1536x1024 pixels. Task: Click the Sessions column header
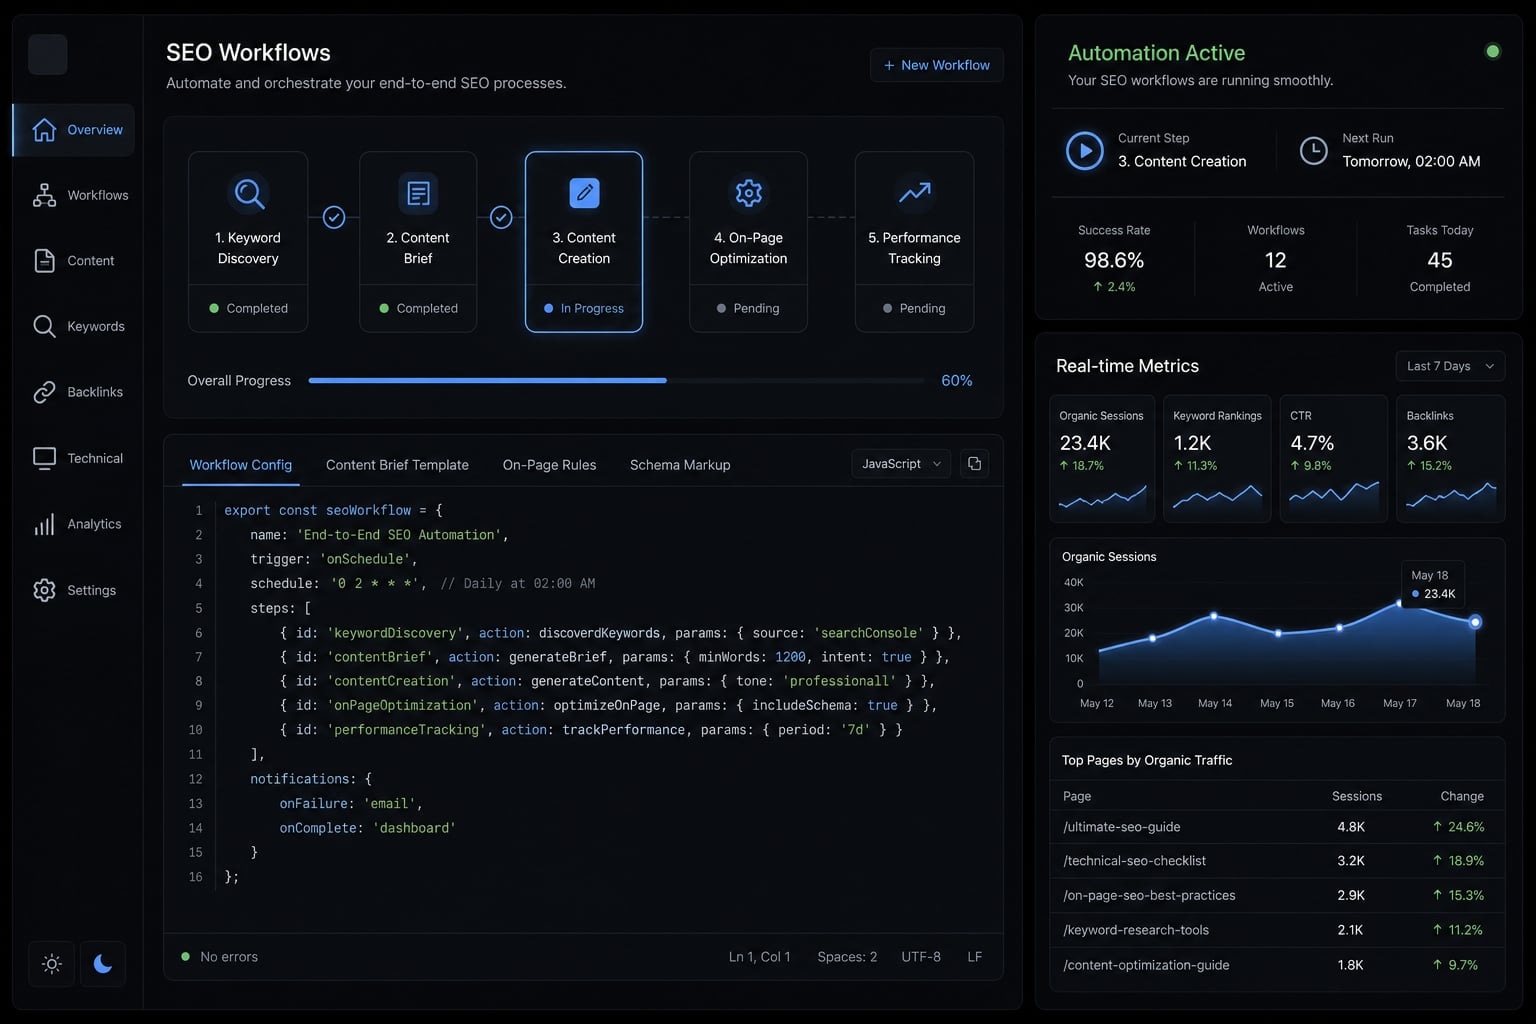(1356, 796)
